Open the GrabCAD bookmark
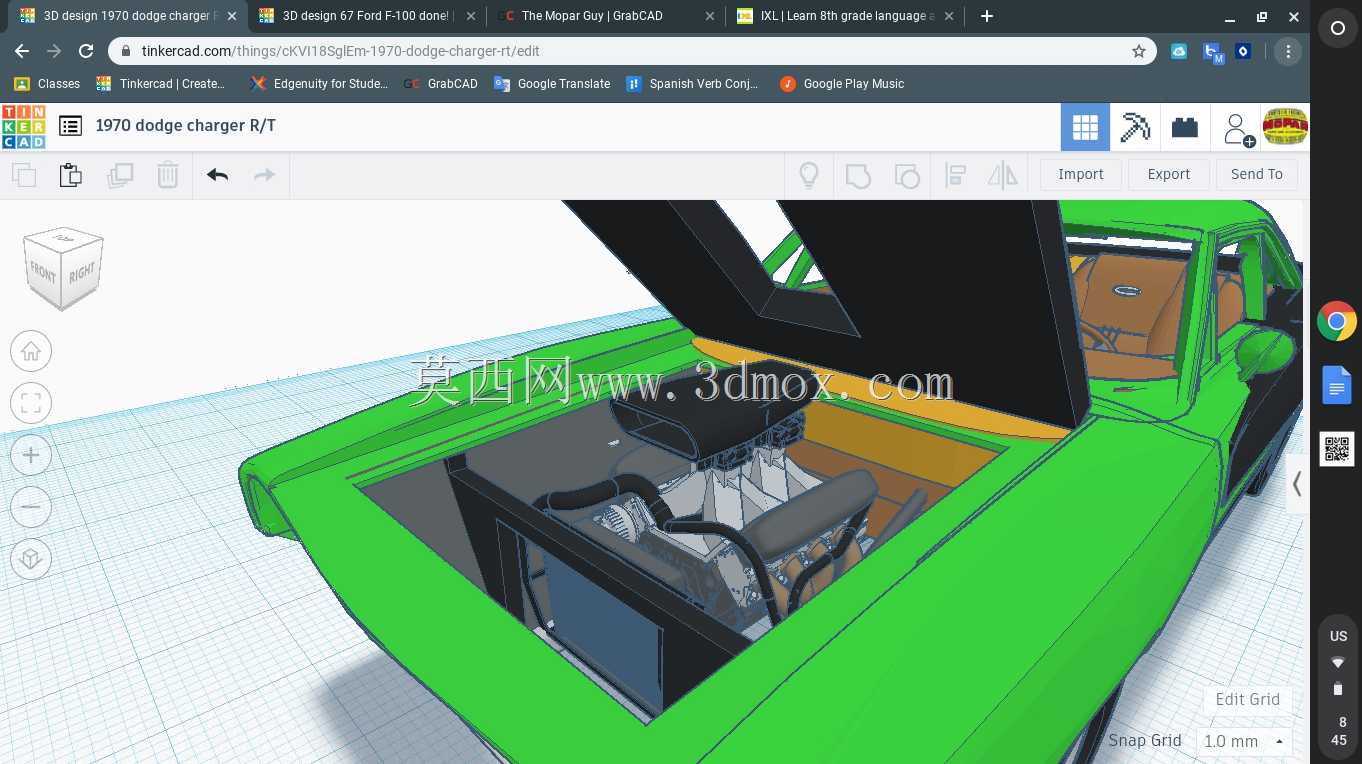 pos(441,84)
